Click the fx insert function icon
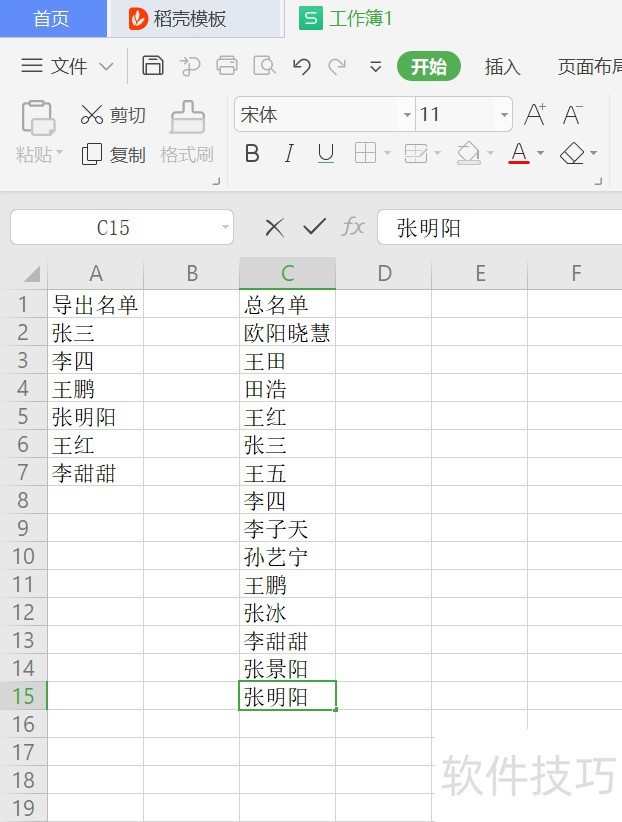This screenshot has width=622, height=822. (x=353, y=227)
